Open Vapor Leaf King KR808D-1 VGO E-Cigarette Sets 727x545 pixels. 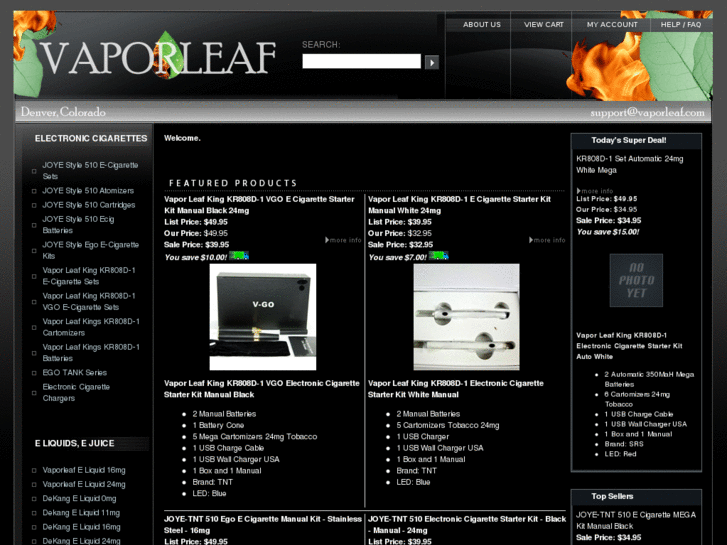tap(89, 301)
